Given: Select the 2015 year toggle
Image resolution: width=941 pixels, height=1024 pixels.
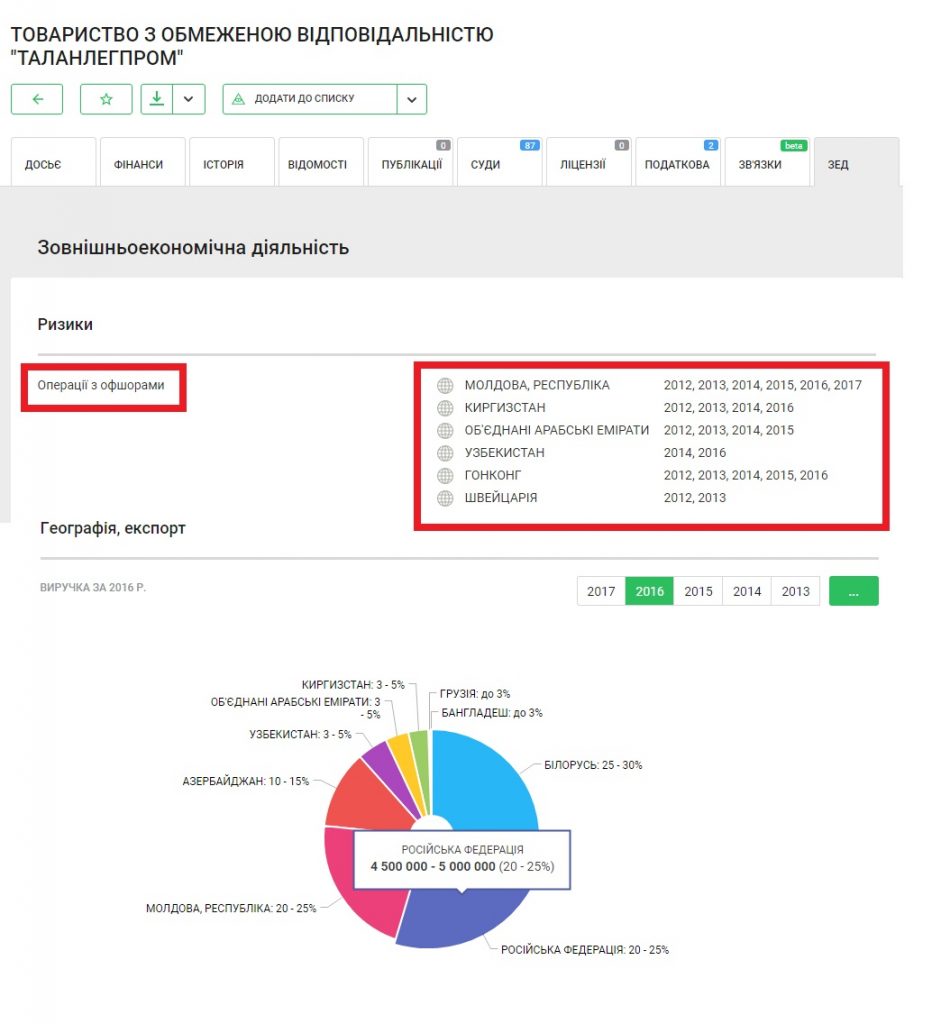Looking at the screenshot, I should (x=698, y=591).
